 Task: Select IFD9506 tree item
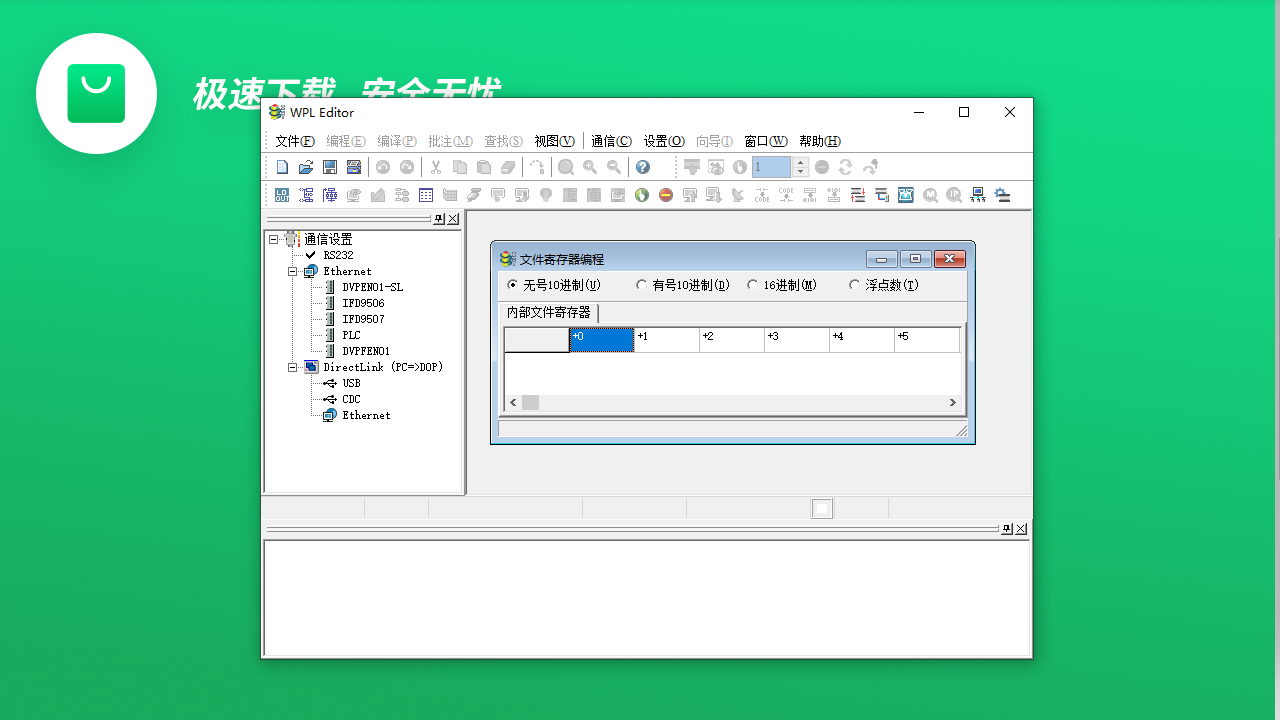(x=363, y=303)
